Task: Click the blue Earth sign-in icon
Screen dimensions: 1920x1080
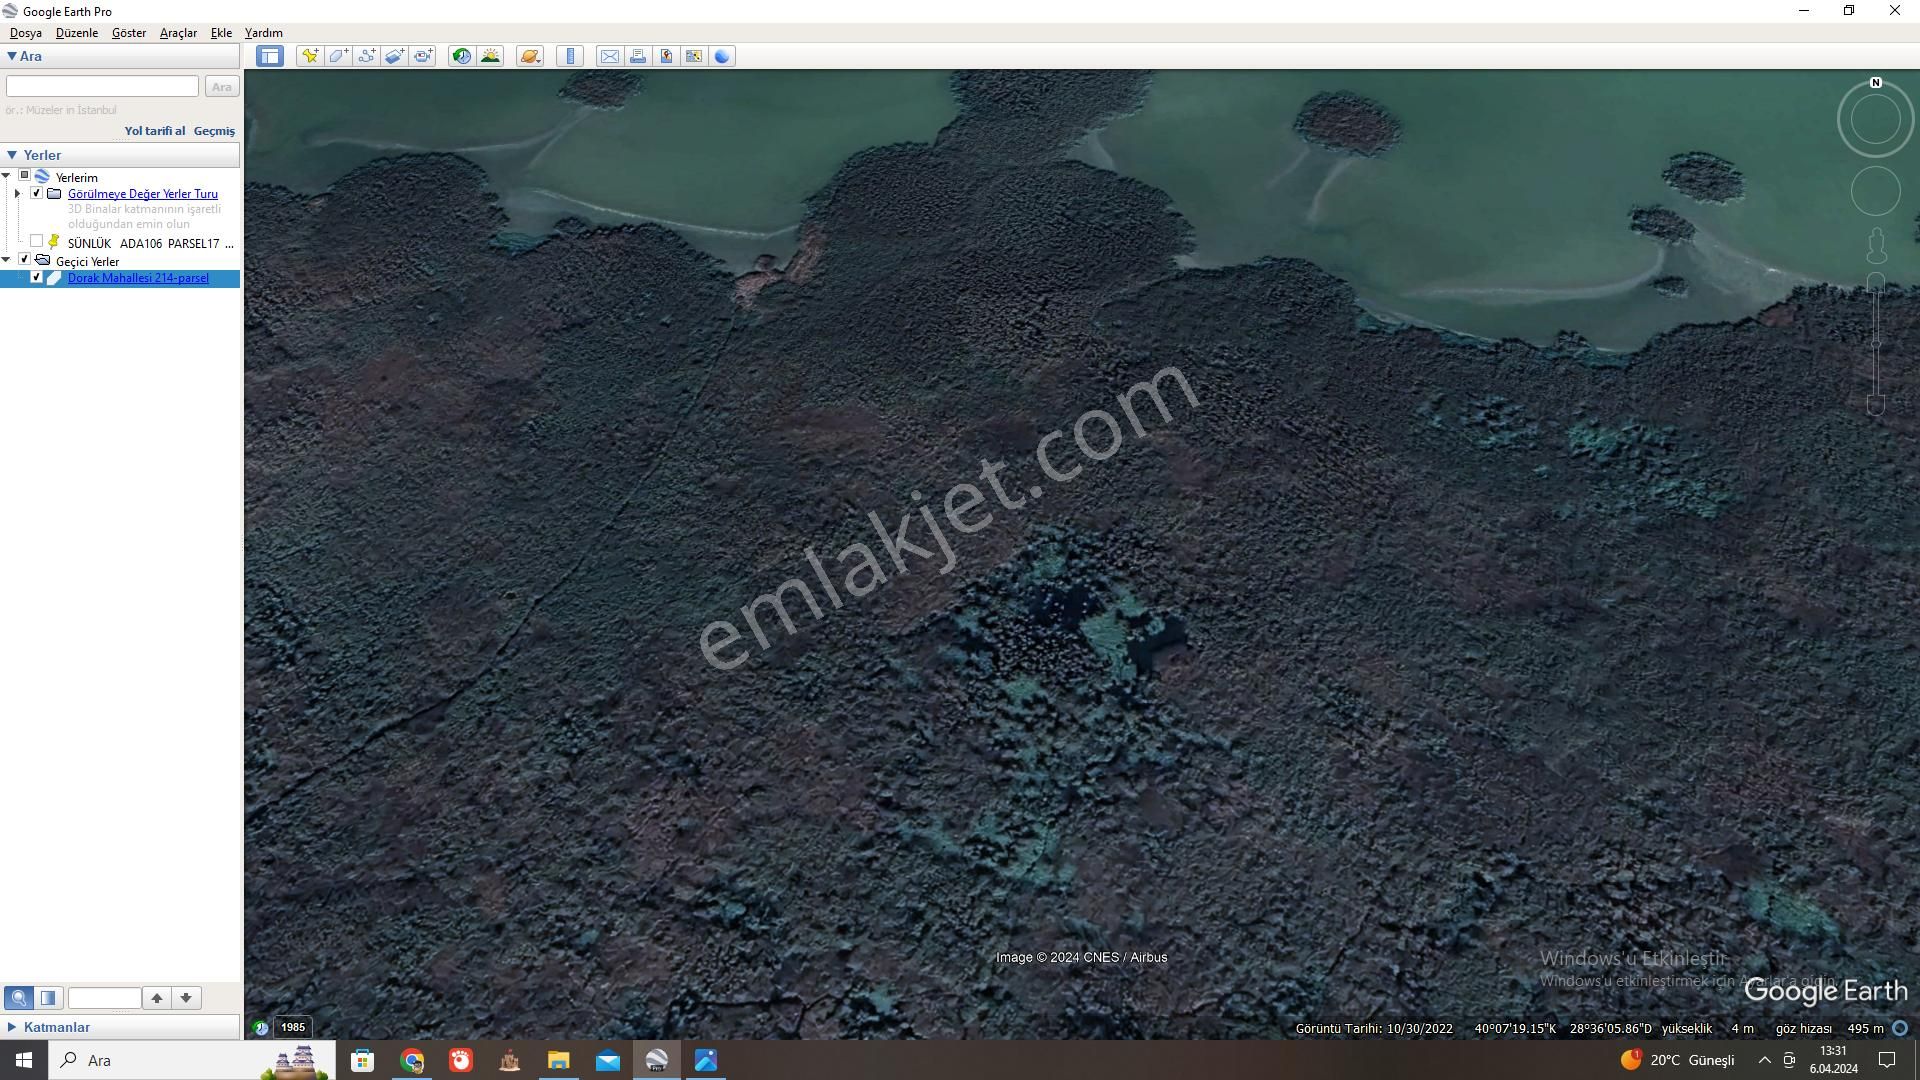Action: coord(722,56)
